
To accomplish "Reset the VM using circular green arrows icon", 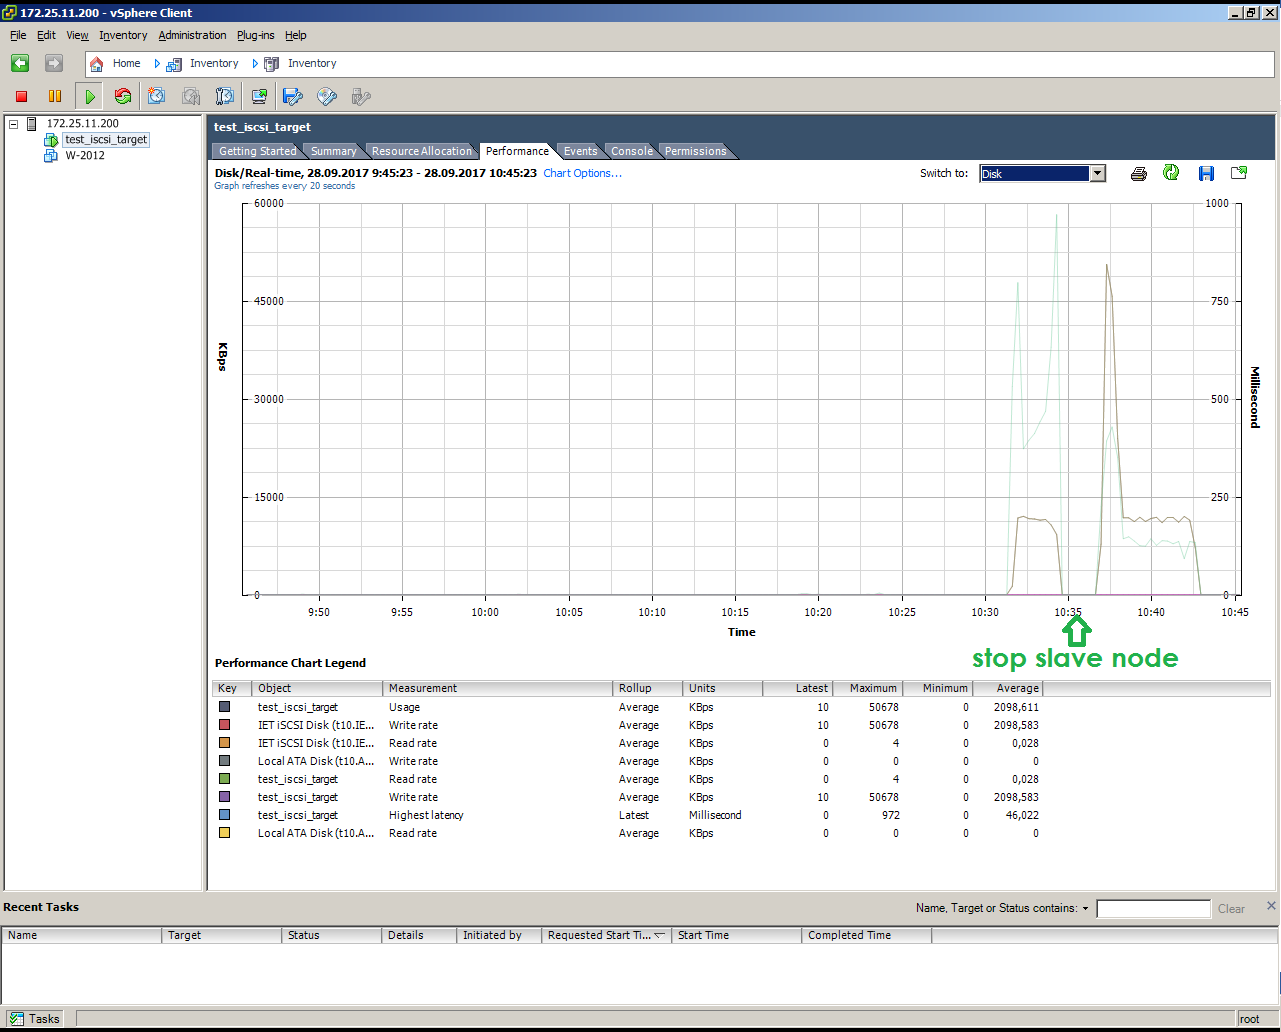I will (124, 96).
